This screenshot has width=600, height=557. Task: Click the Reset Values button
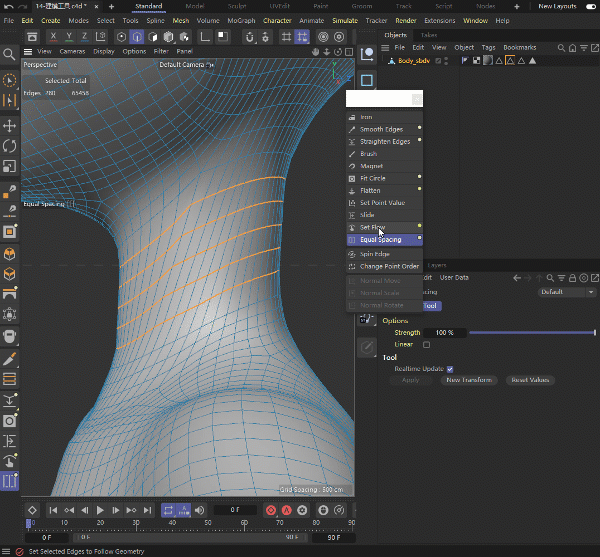[x=530, y=380]
